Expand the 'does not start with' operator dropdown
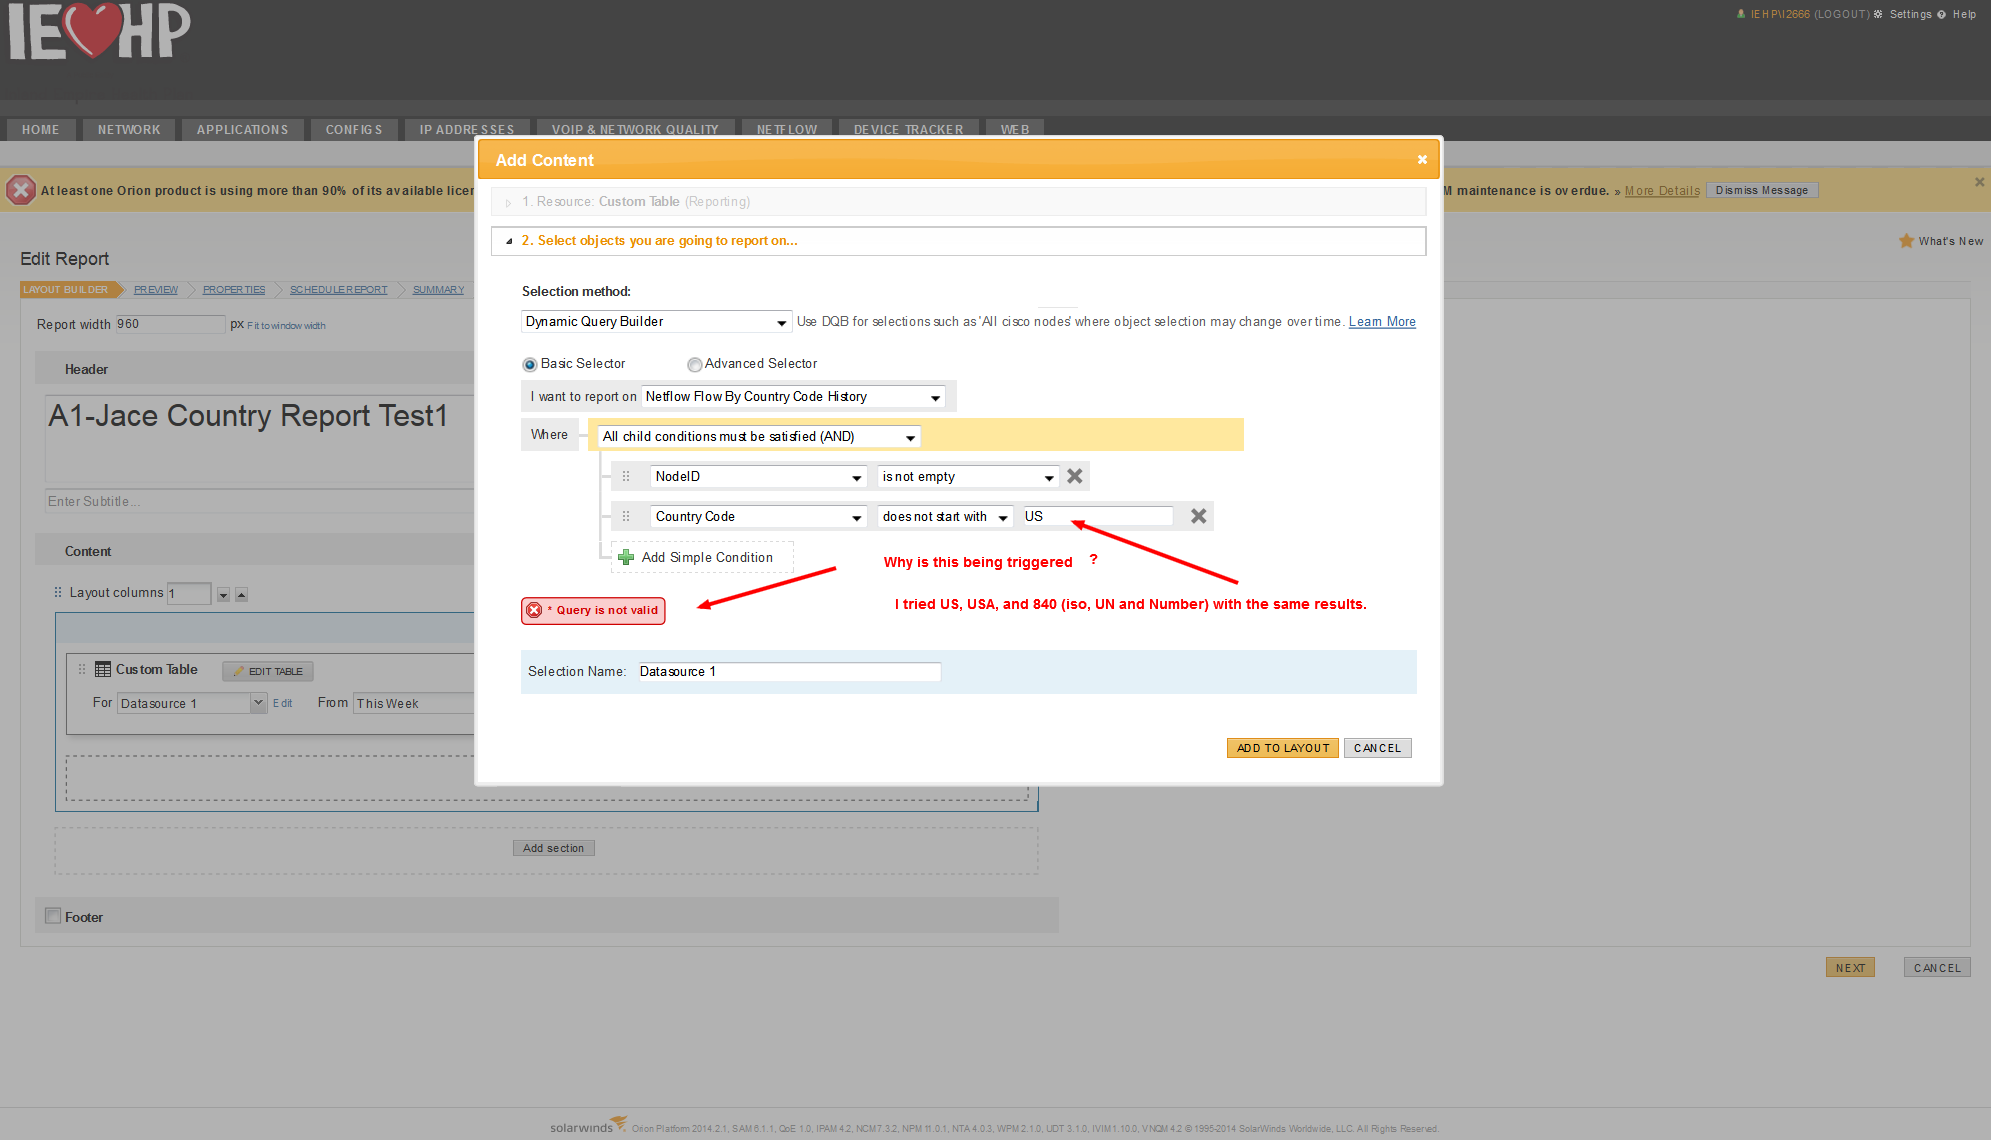 click(945, 517)
